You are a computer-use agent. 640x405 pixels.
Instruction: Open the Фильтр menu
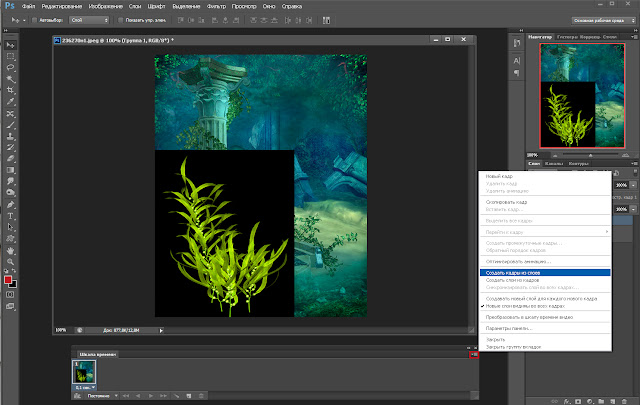pyautogui.click(x=216, y=7)
